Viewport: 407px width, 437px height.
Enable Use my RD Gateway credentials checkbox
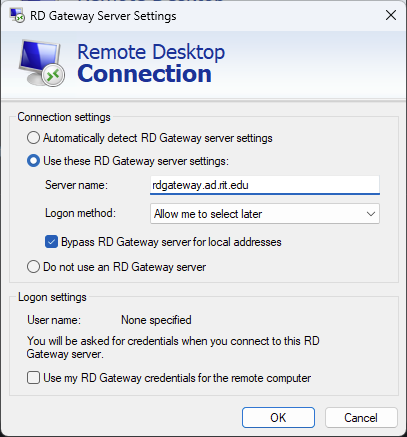(33, 378)
